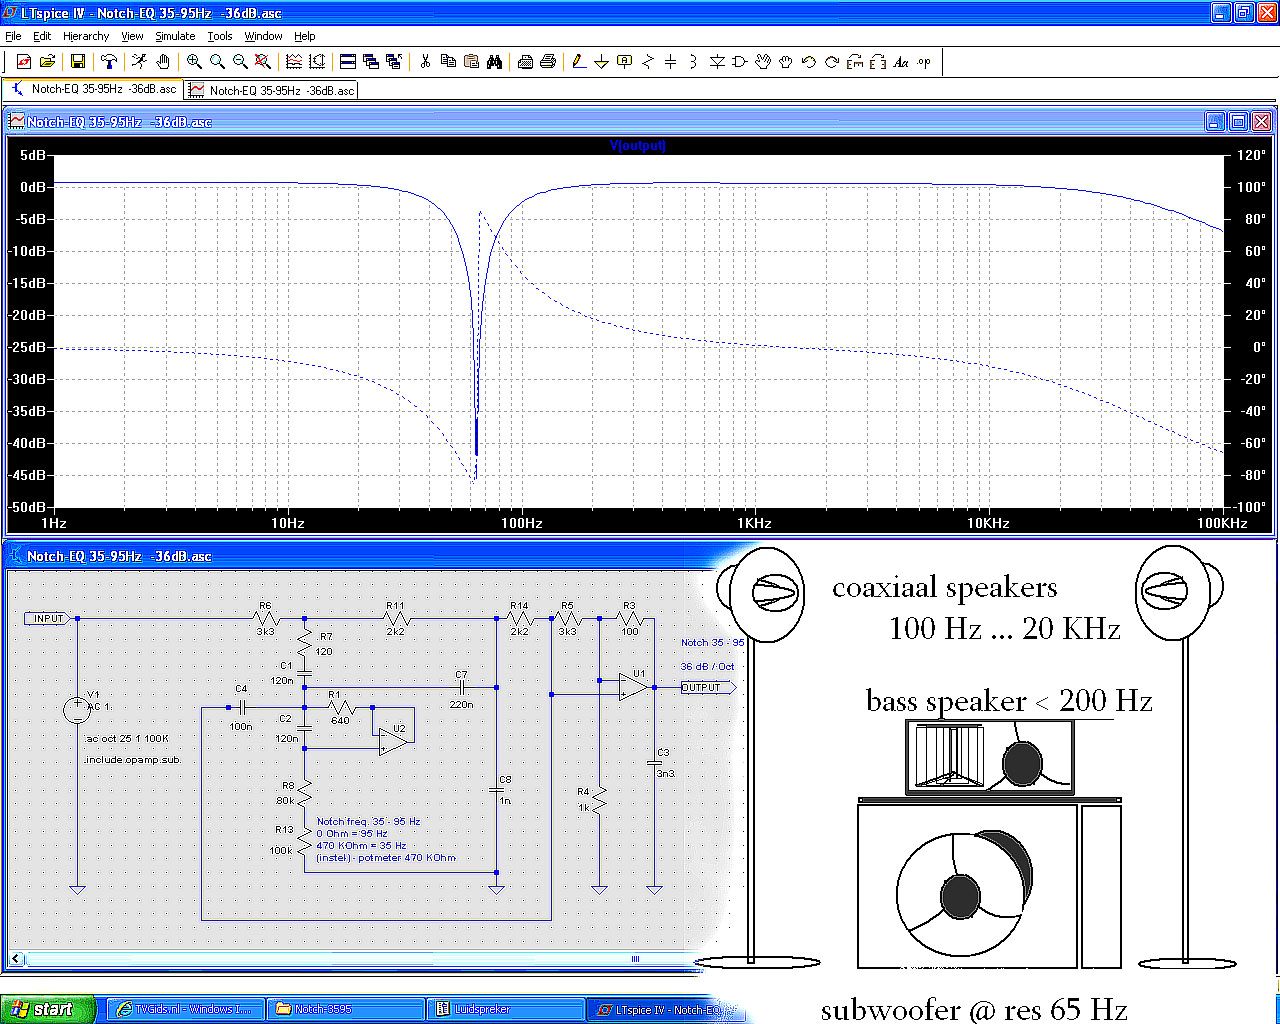Pick the Inductor placement tool

tap(694, 62)
